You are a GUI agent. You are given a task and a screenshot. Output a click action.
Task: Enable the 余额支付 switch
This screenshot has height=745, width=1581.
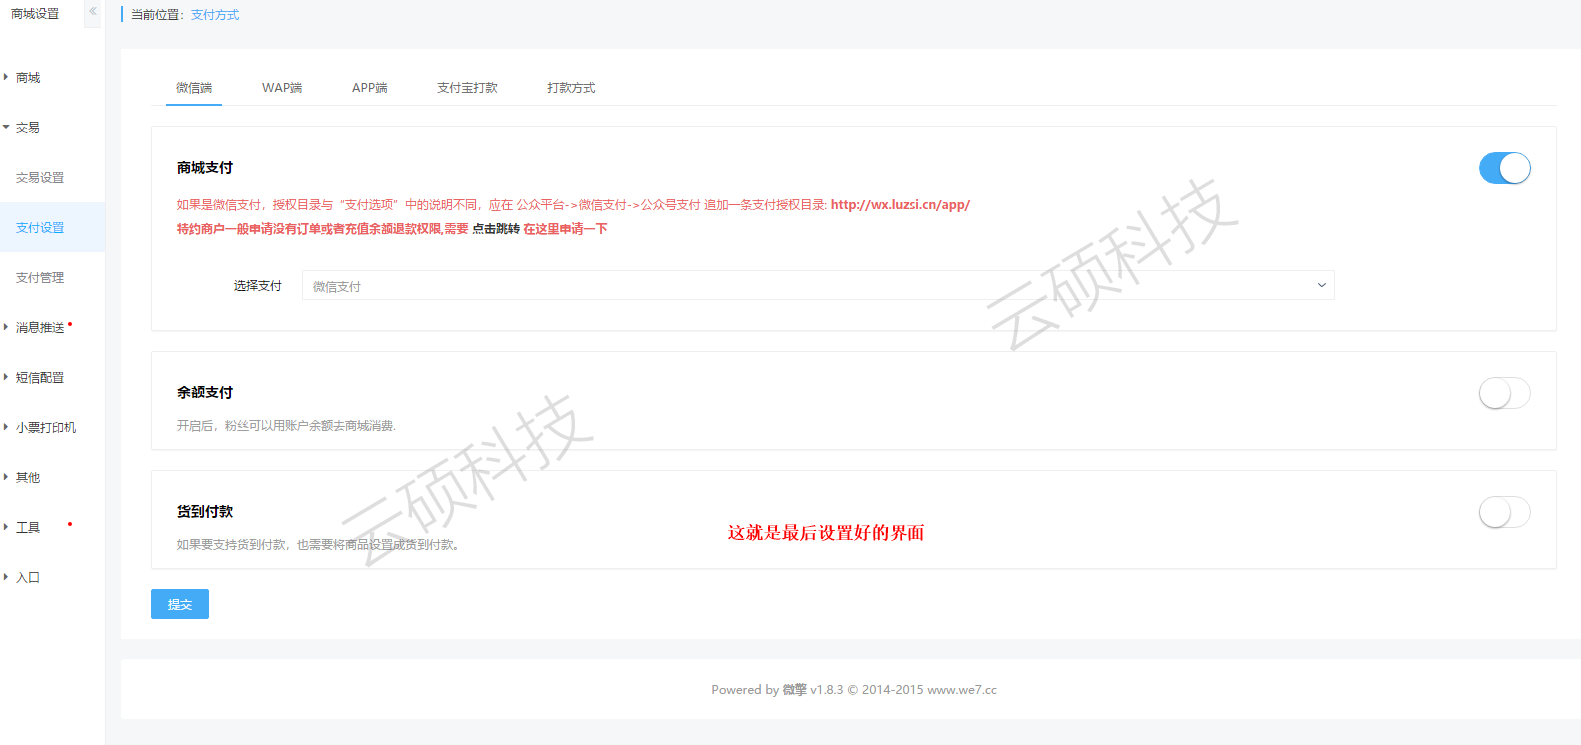coord(1504,393)
